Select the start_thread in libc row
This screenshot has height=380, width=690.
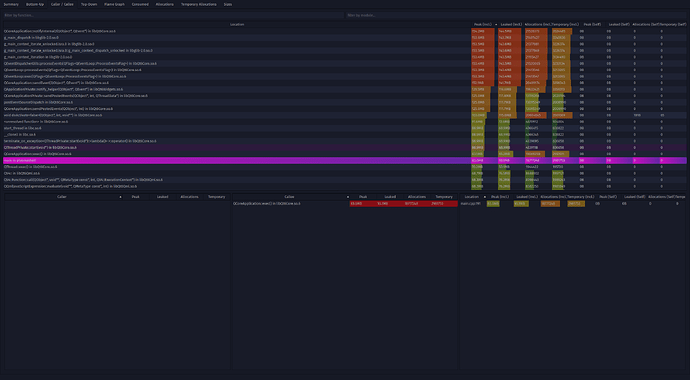click(345, 128)
